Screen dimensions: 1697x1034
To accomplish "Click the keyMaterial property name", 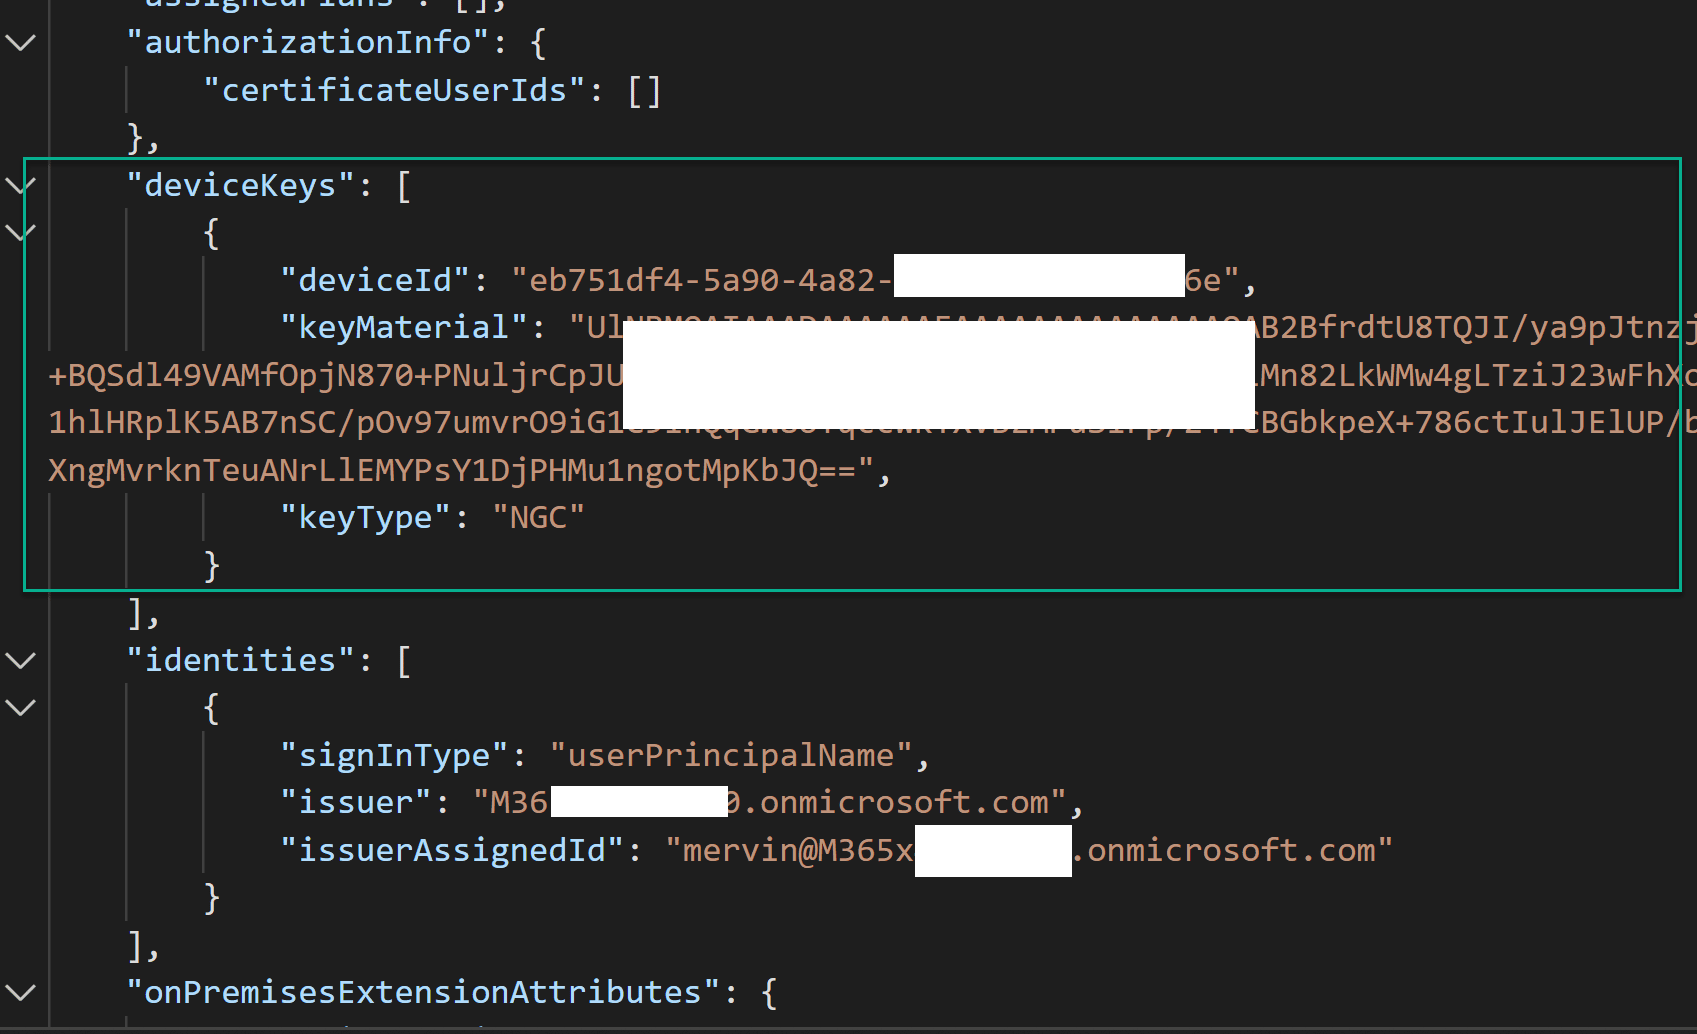I will coord(402,326).
